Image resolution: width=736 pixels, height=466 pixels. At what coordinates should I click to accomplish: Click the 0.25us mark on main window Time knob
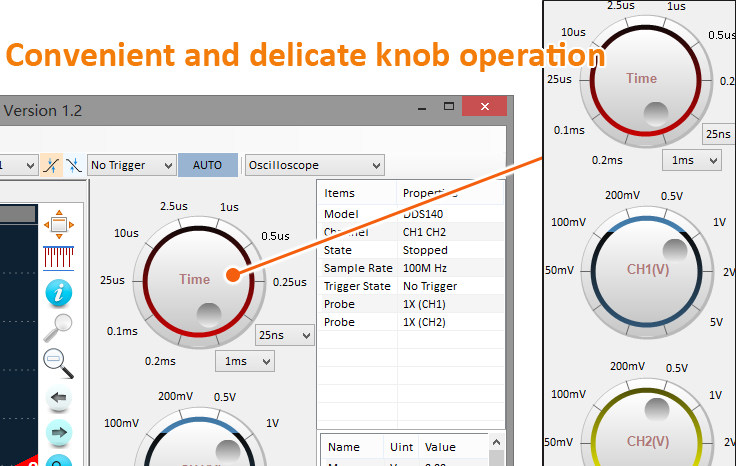(290, 282)
